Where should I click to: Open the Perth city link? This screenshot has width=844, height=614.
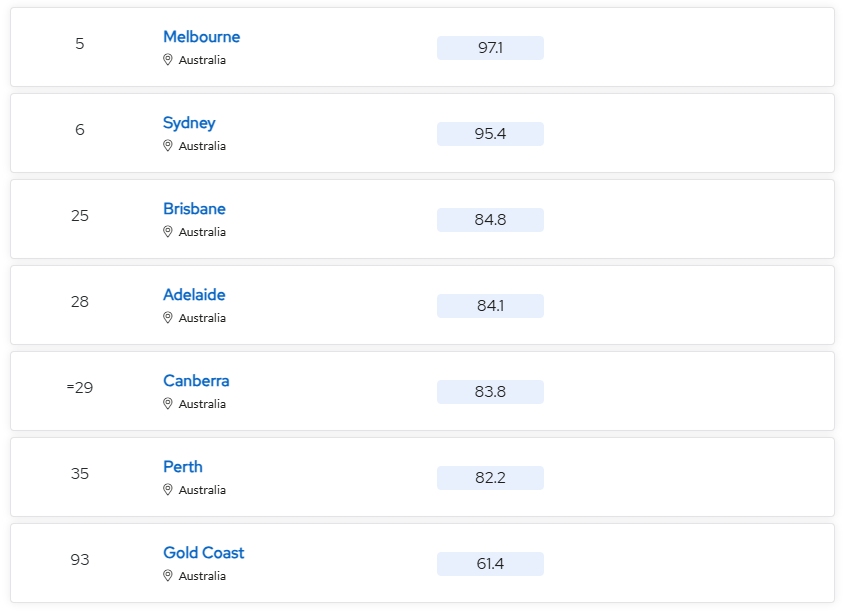pyautogui.click(x=182, y=467)
